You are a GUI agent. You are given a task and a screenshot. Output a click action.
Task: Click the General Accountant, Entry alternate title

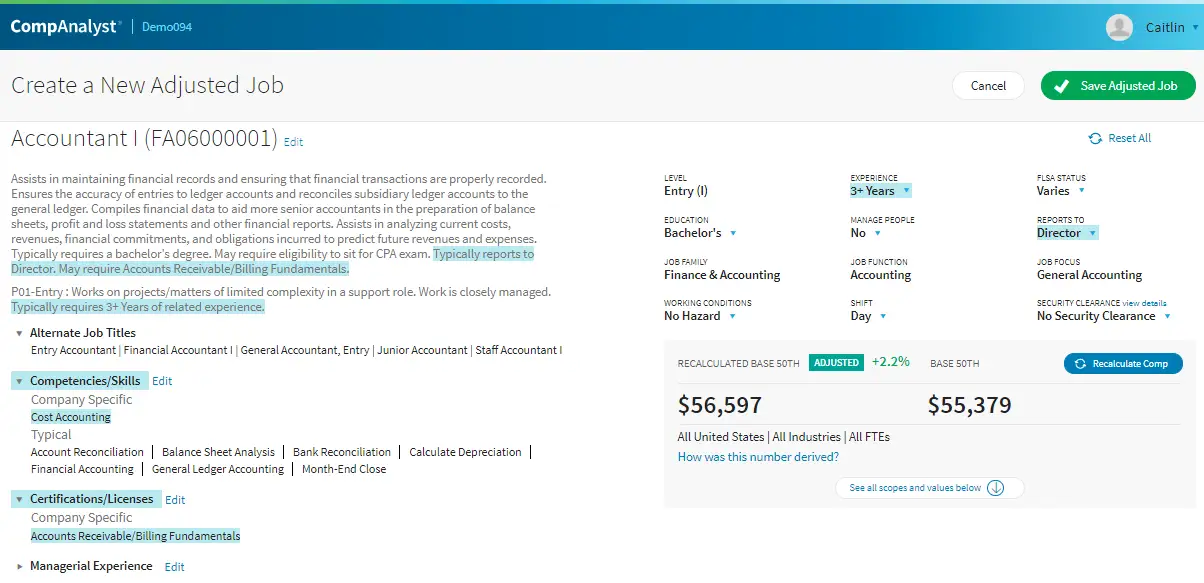coord(305,350)
